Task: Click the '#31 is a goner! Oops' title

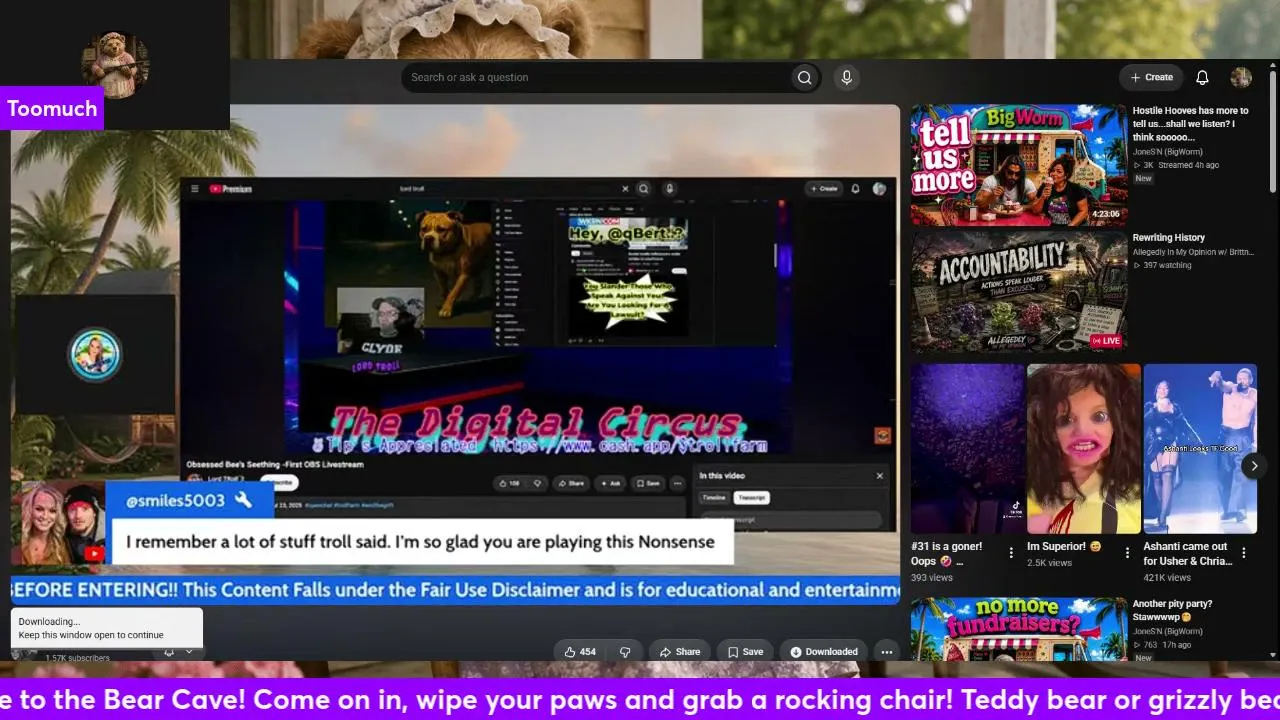Action: tap(947, 554)
